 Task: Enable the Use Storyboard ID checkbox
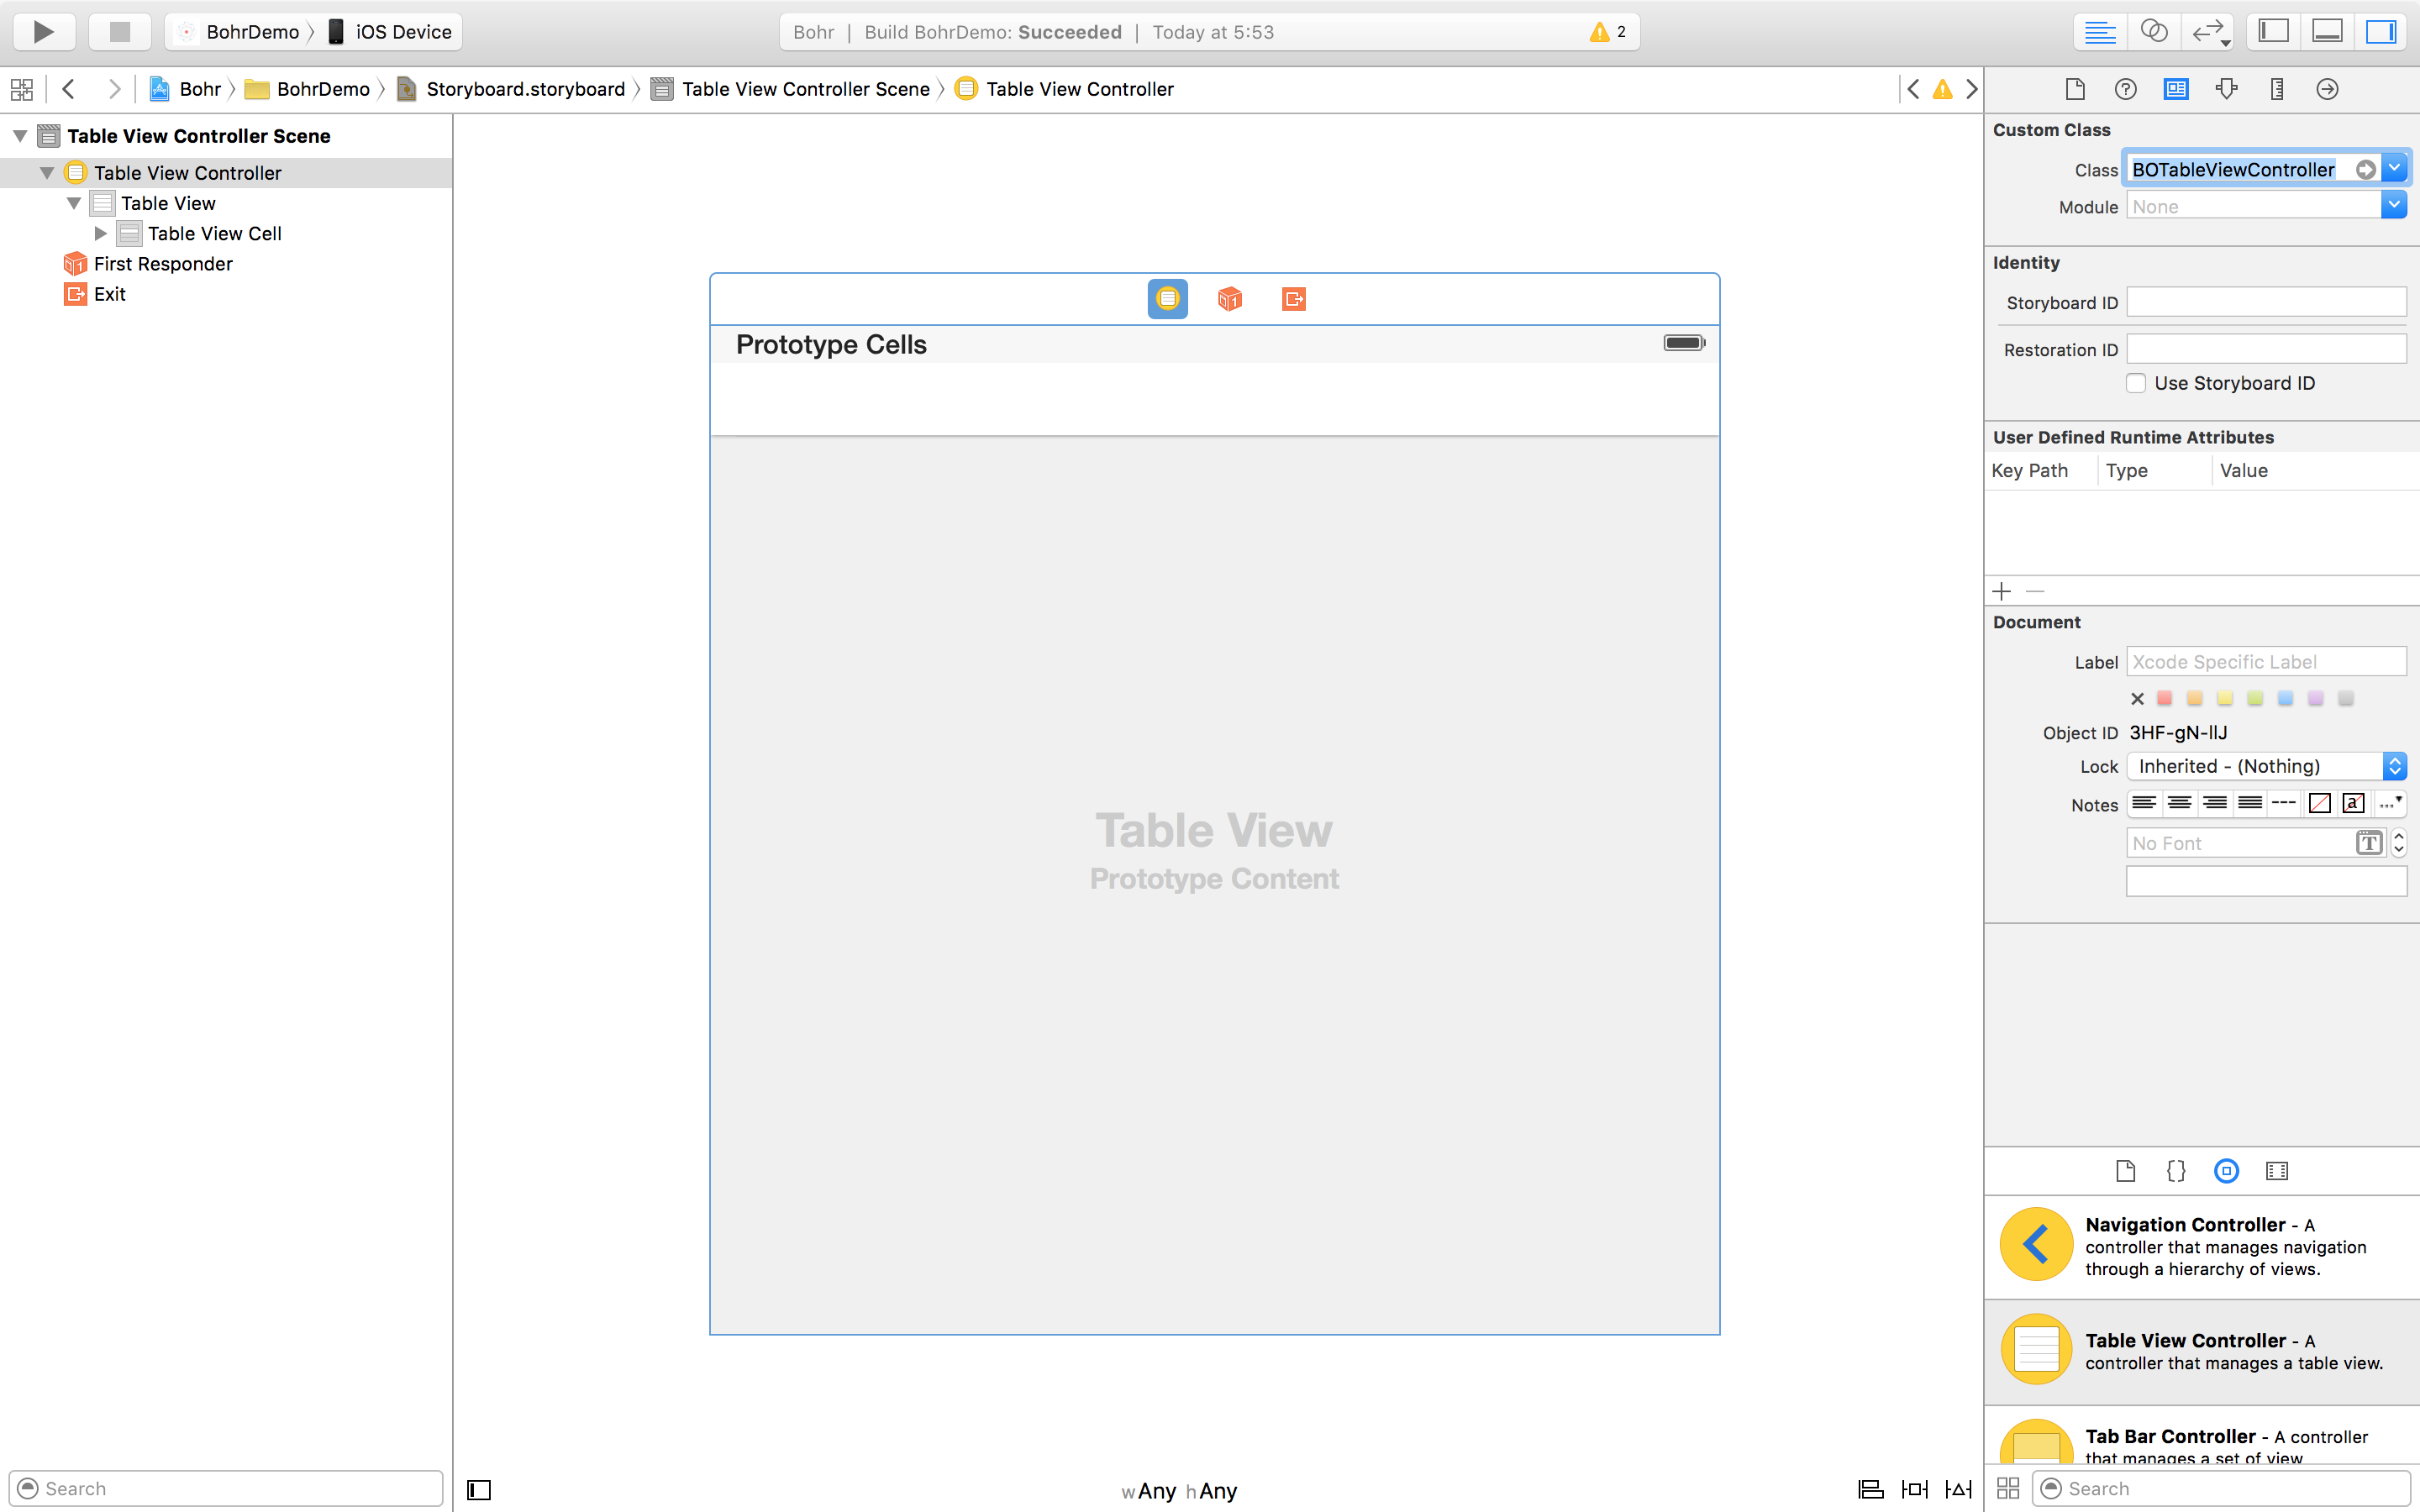coord(2136,383)
